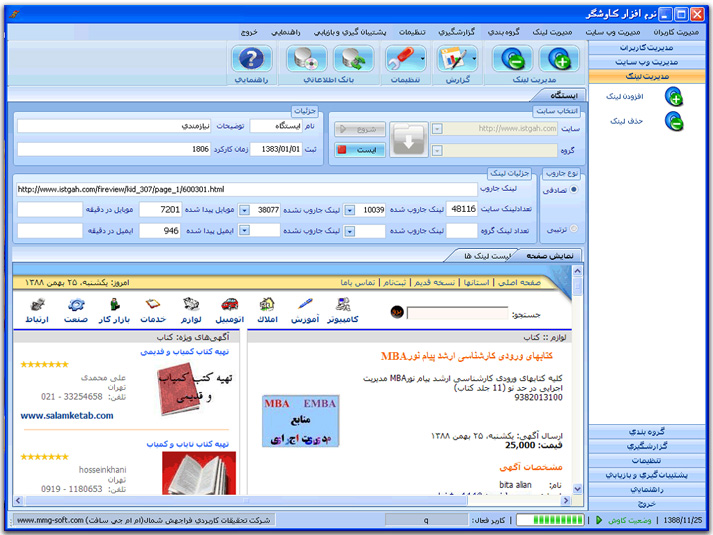This screenshot has height=535, width=713.
Task: Click the اتومبیل car category icon
Action: pos(230,304)
